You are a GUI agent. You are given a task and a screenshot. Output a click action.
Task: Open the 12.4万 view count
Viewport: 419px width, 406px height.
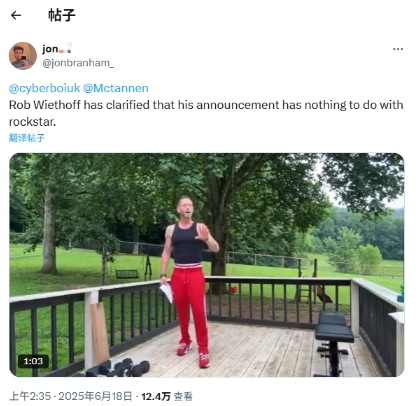click(156, 396)
